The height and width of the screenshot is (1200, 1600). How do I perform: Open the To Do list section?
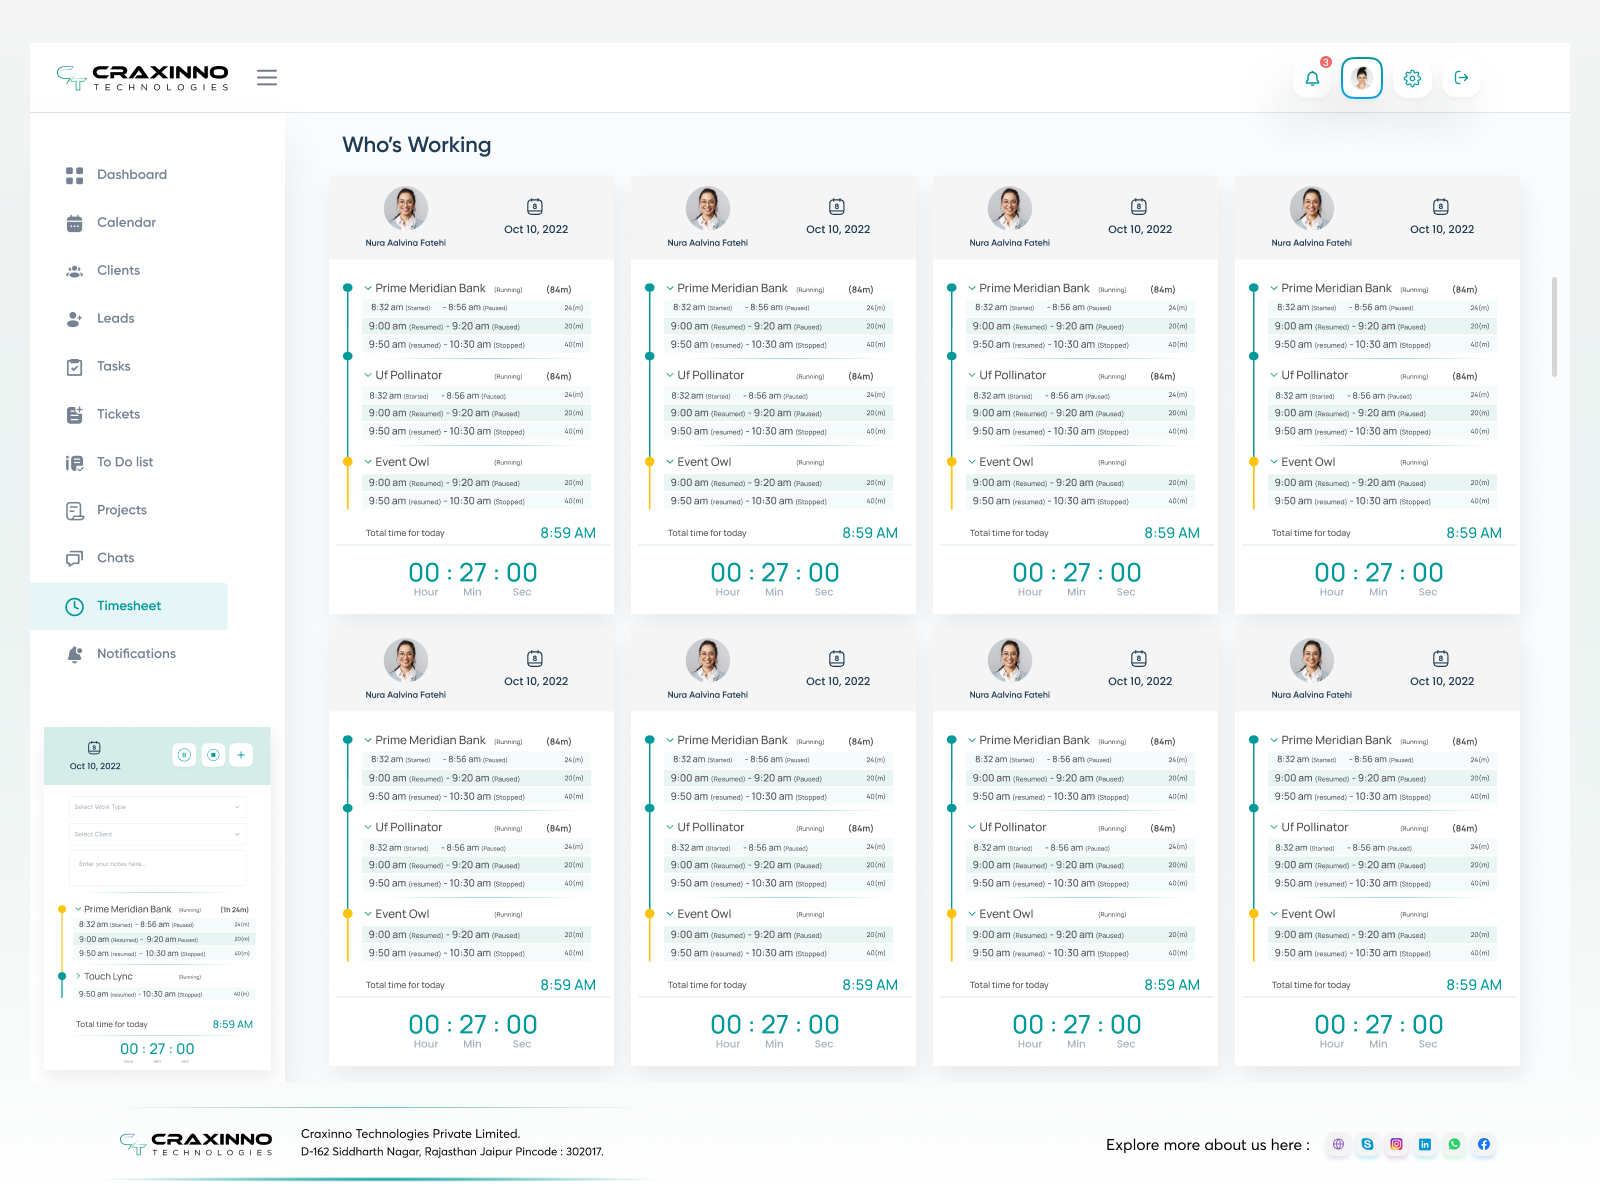(124, 462)
